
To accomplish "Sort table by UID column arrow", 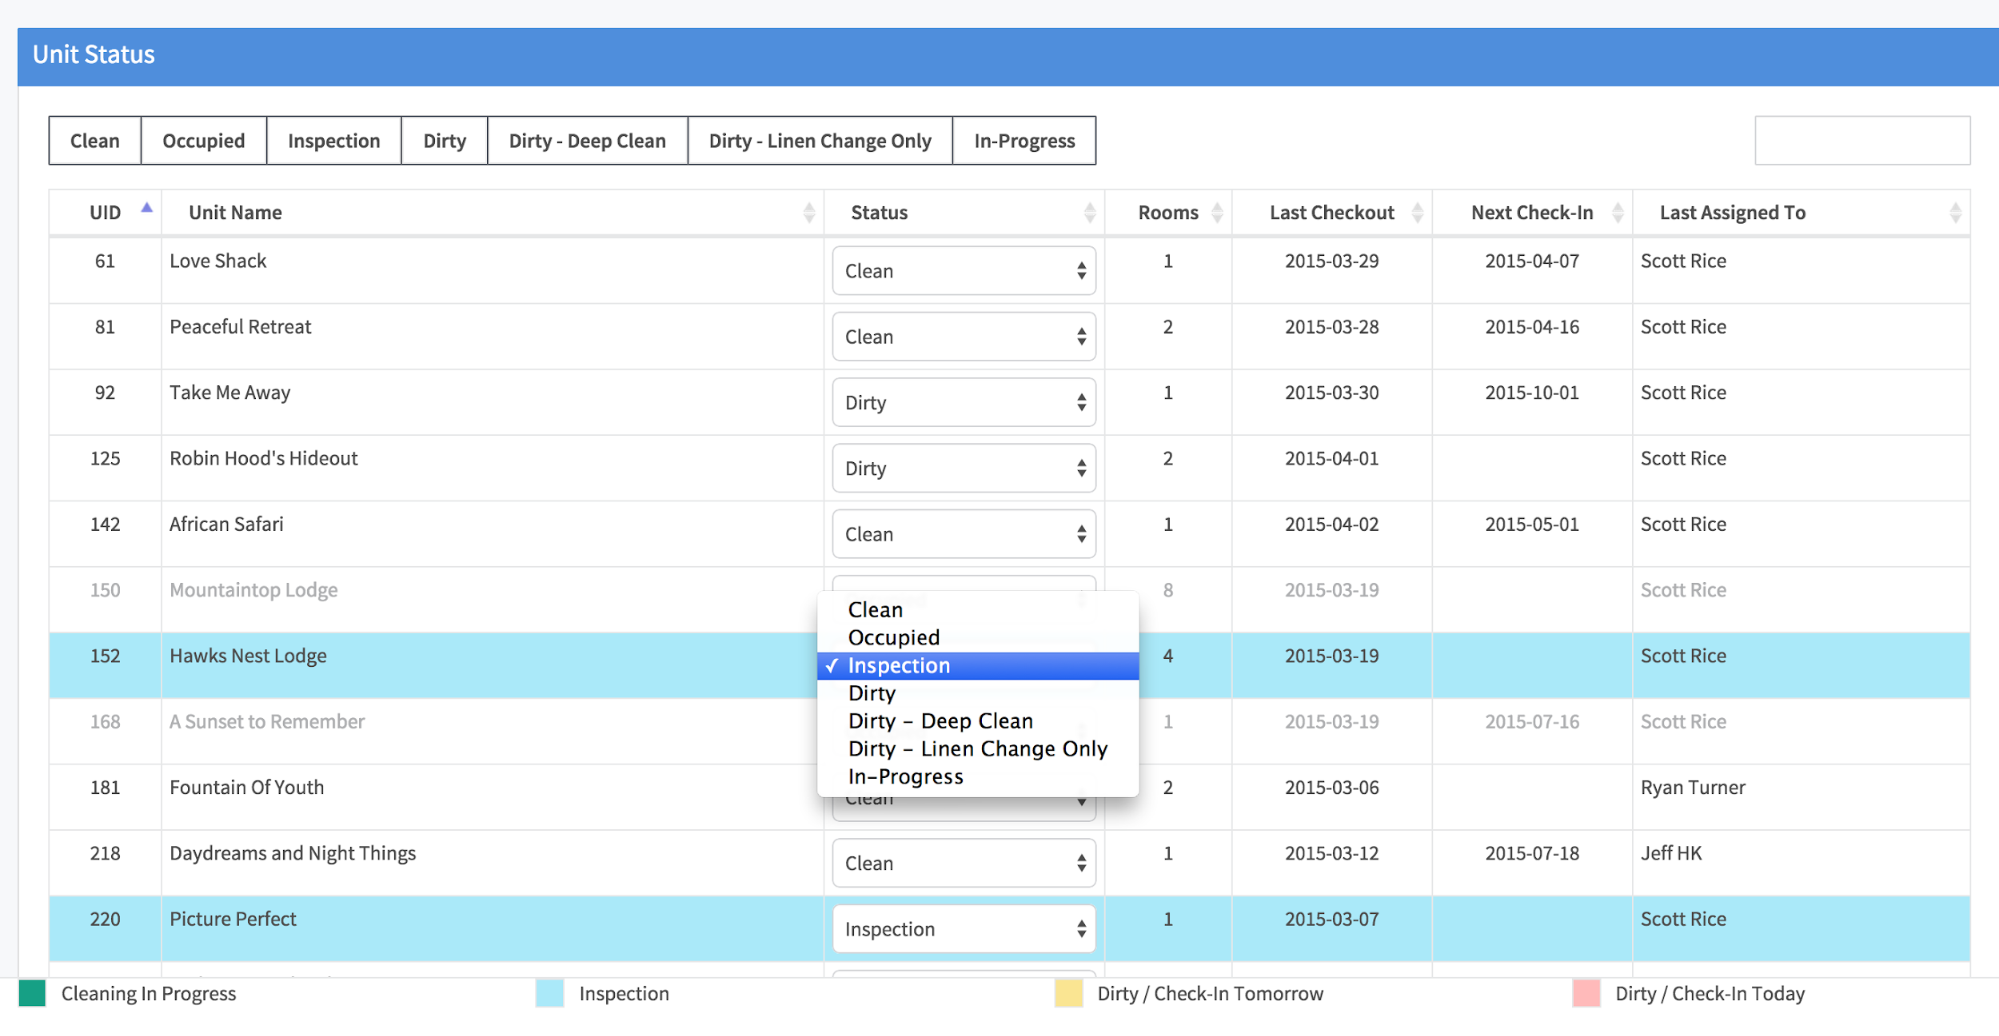I will 147,209.
